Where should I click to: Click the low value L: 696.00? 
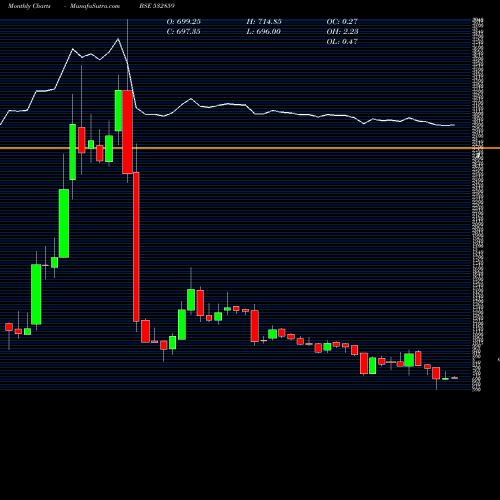264,32
